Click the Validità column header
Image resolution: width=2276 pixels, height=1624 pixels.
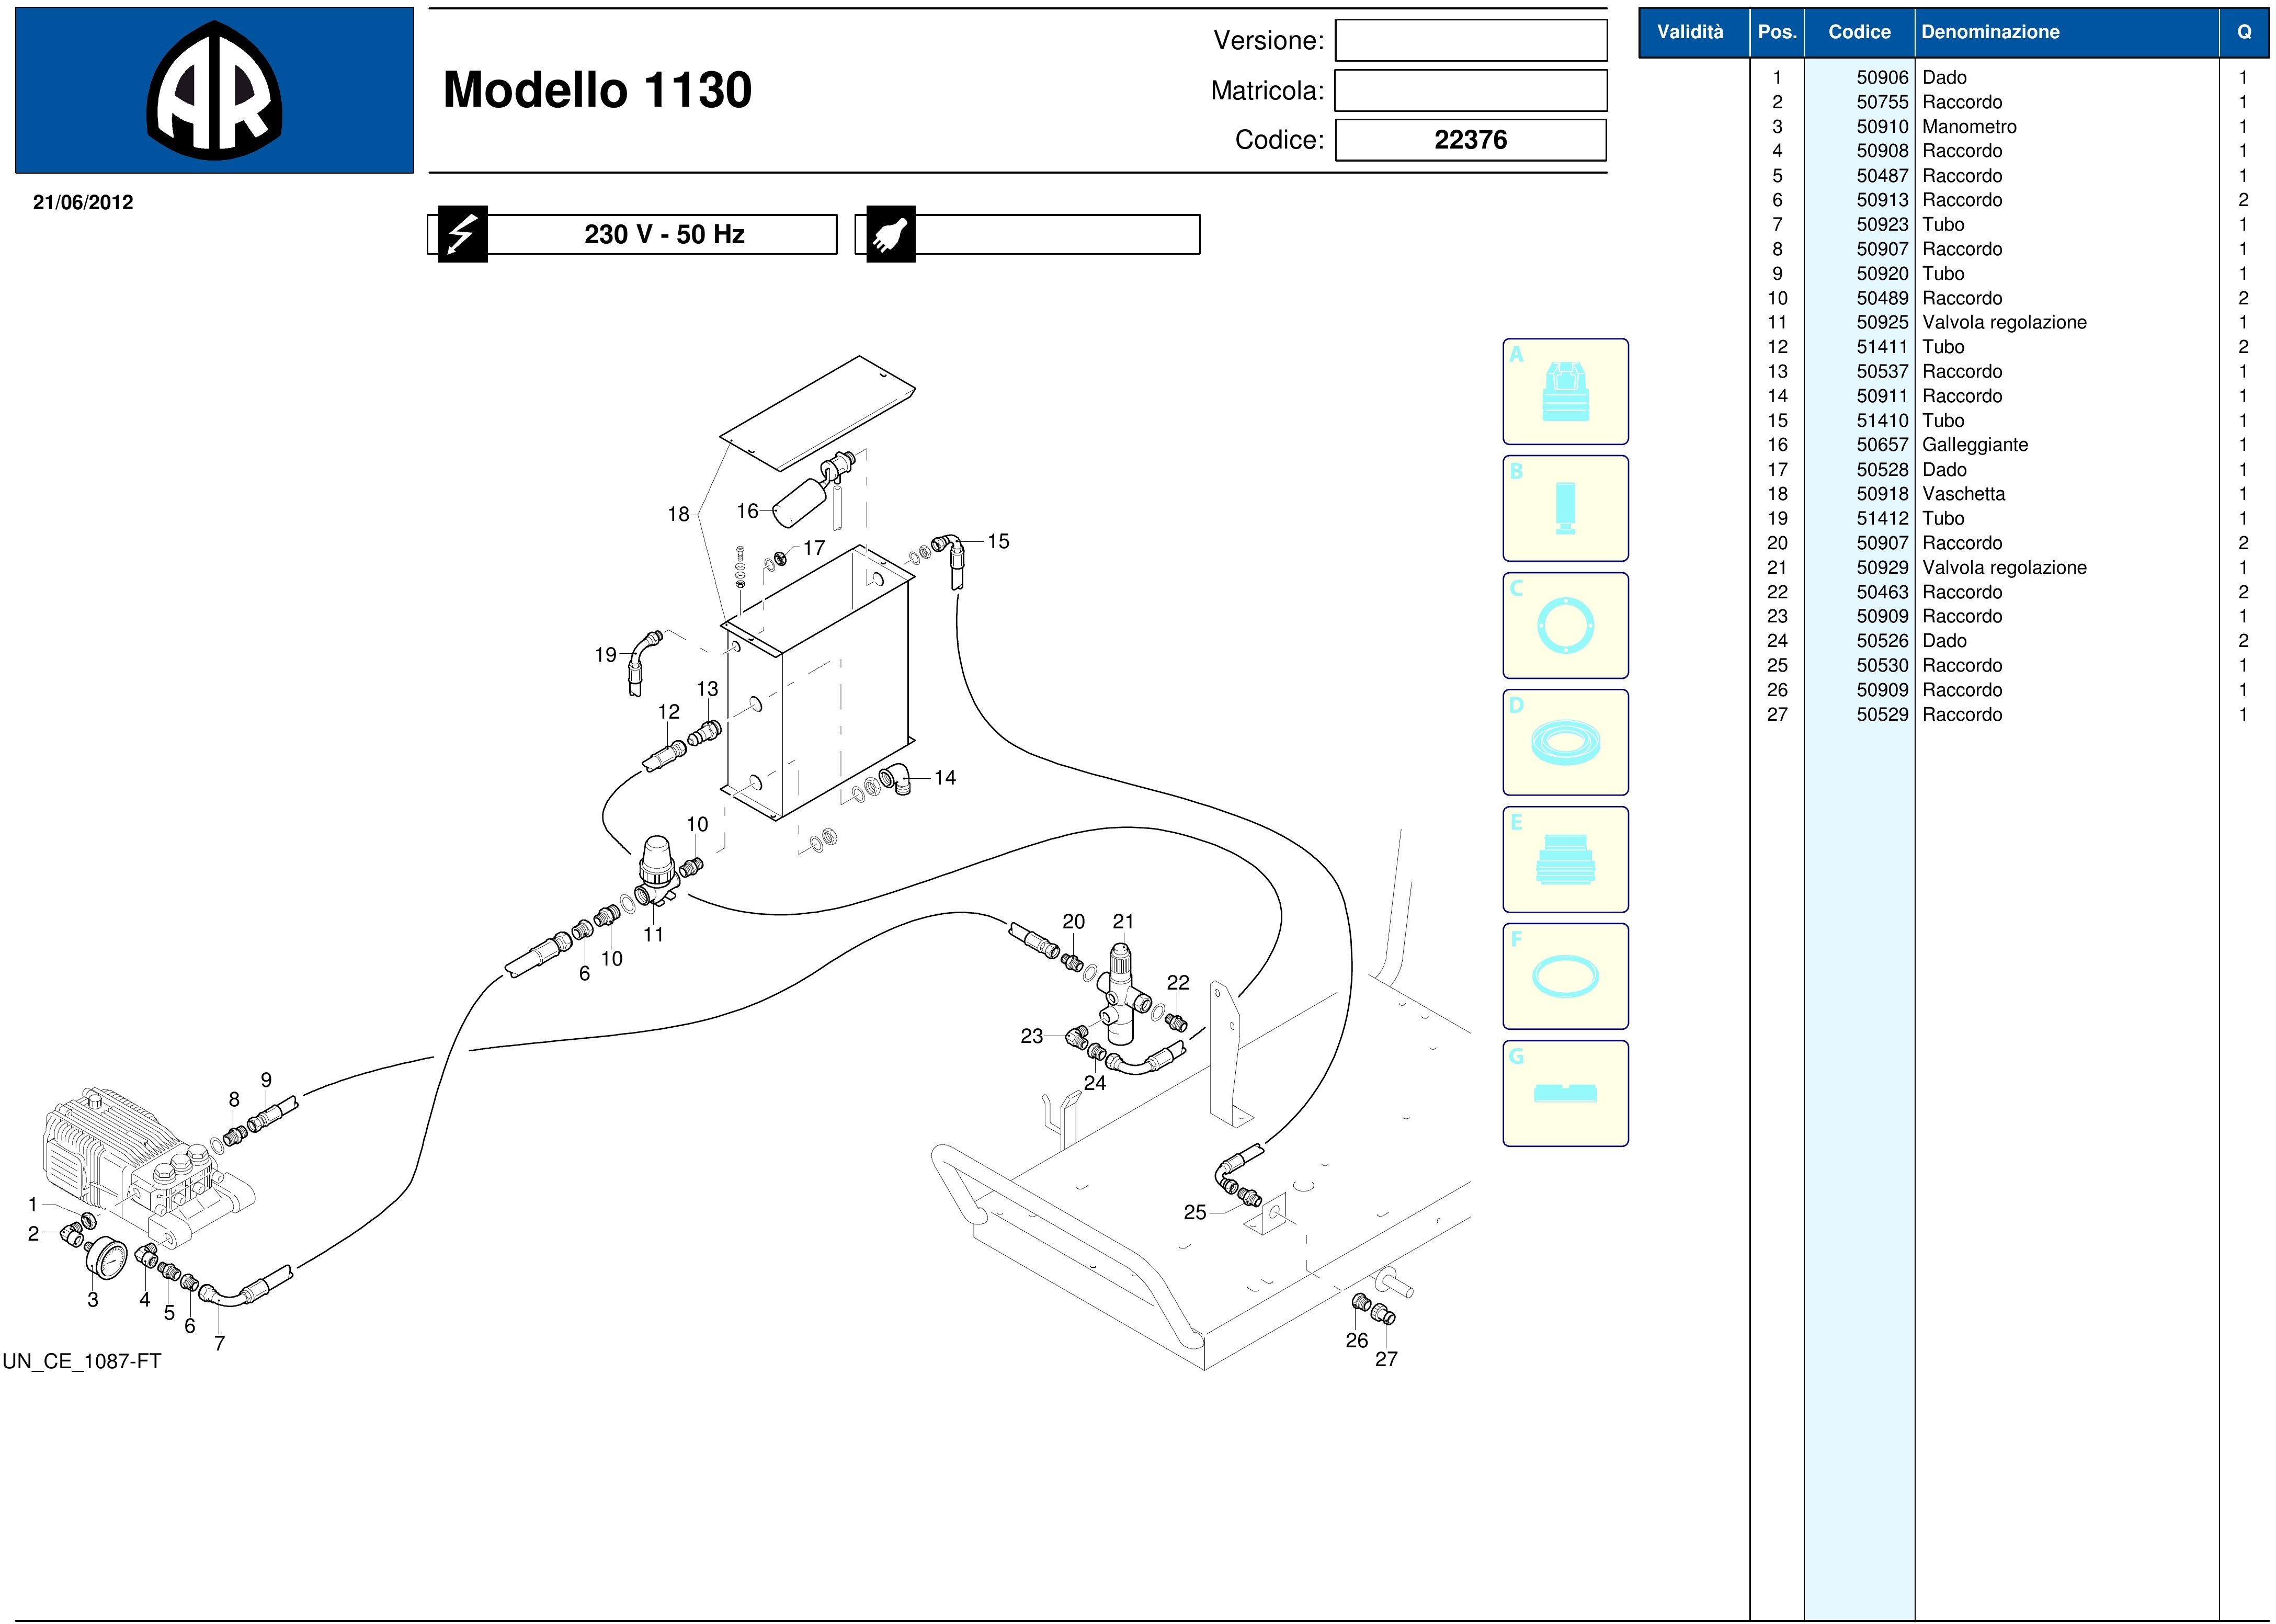pyautogui.click(x=1690, y=32)
